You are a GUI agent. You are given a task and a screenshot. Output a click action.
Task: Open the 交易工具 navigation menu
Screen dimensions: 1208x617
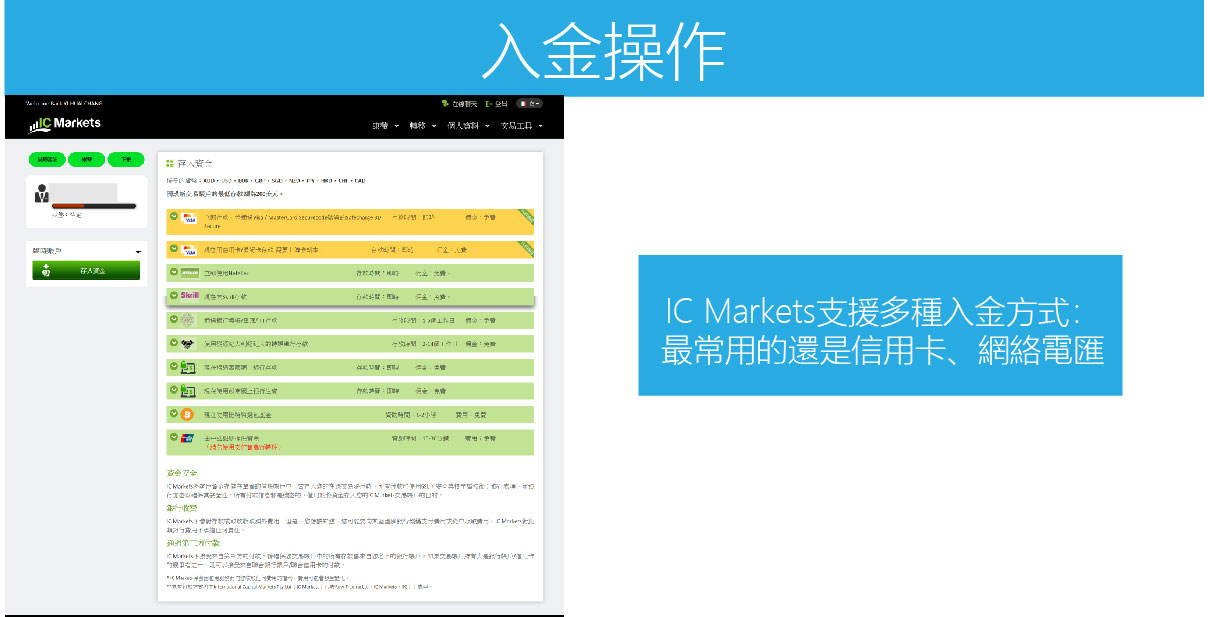tap(521, 126)
